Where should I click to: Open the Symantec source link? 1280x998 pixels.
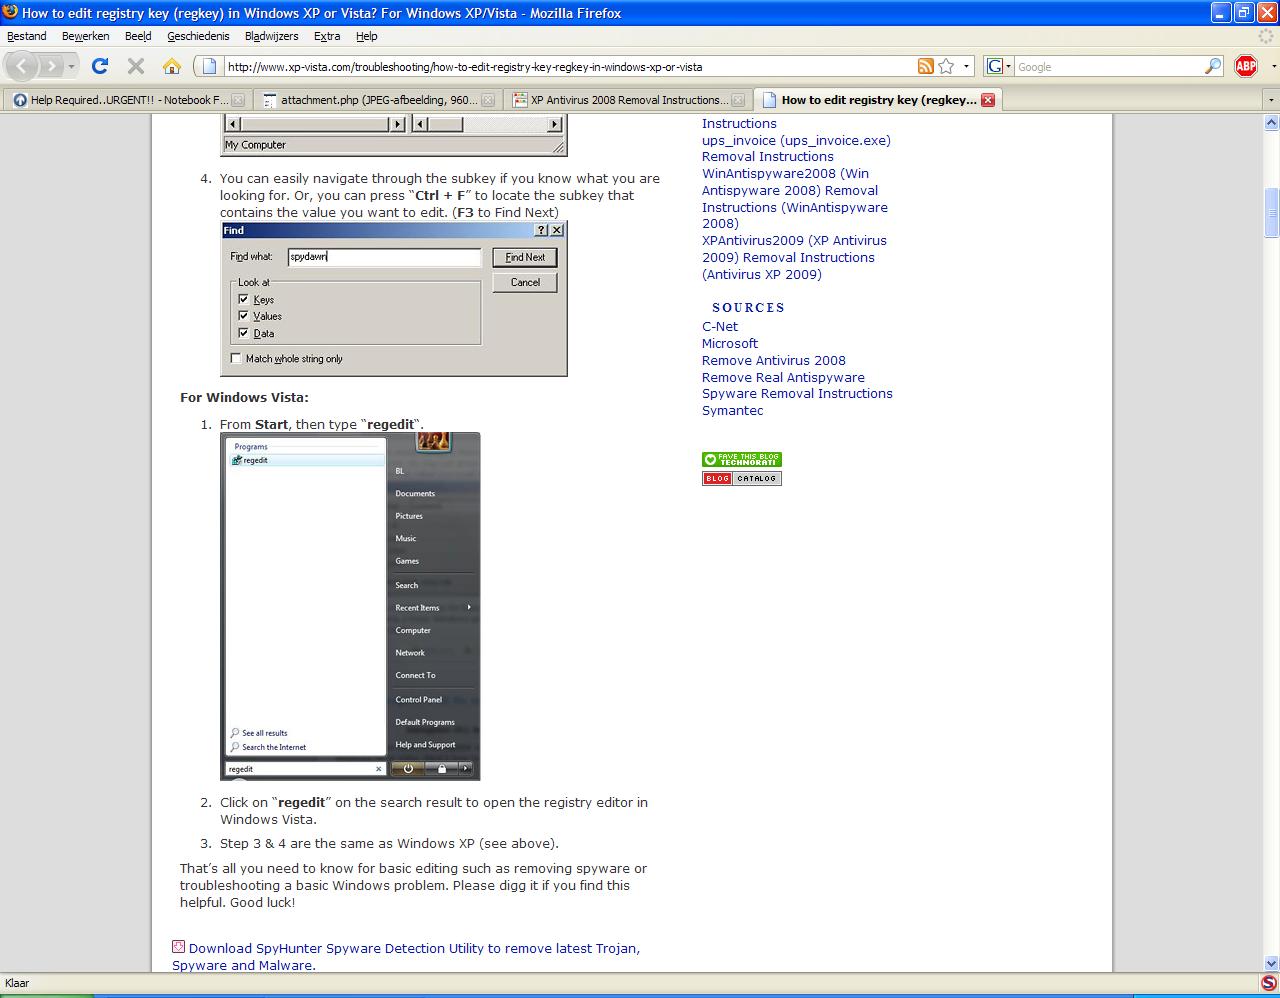click(732, 411)
